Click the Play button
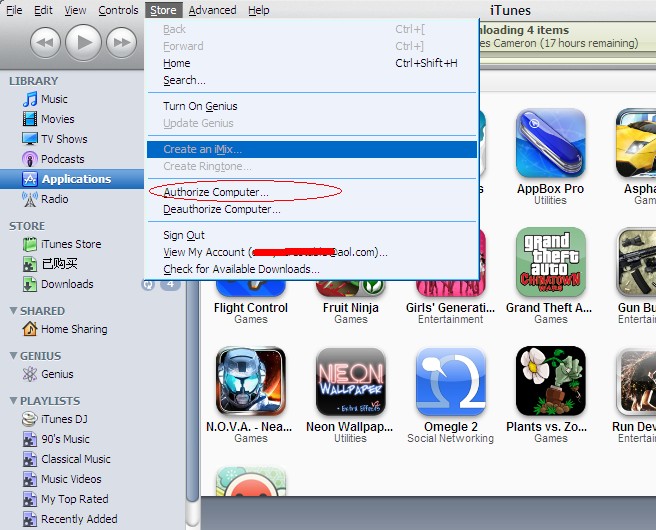656x530 pixels. (84, 42)
